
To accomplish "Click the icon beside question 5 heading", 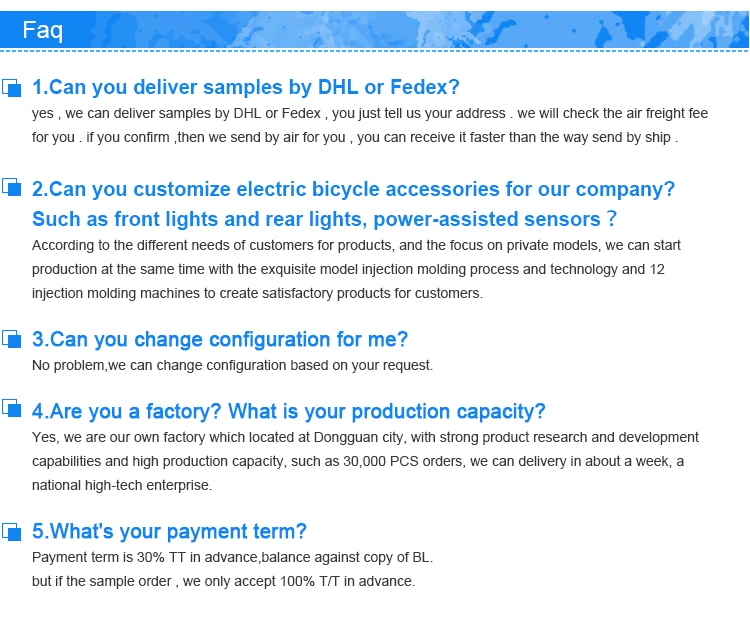I will click(12, 530).
